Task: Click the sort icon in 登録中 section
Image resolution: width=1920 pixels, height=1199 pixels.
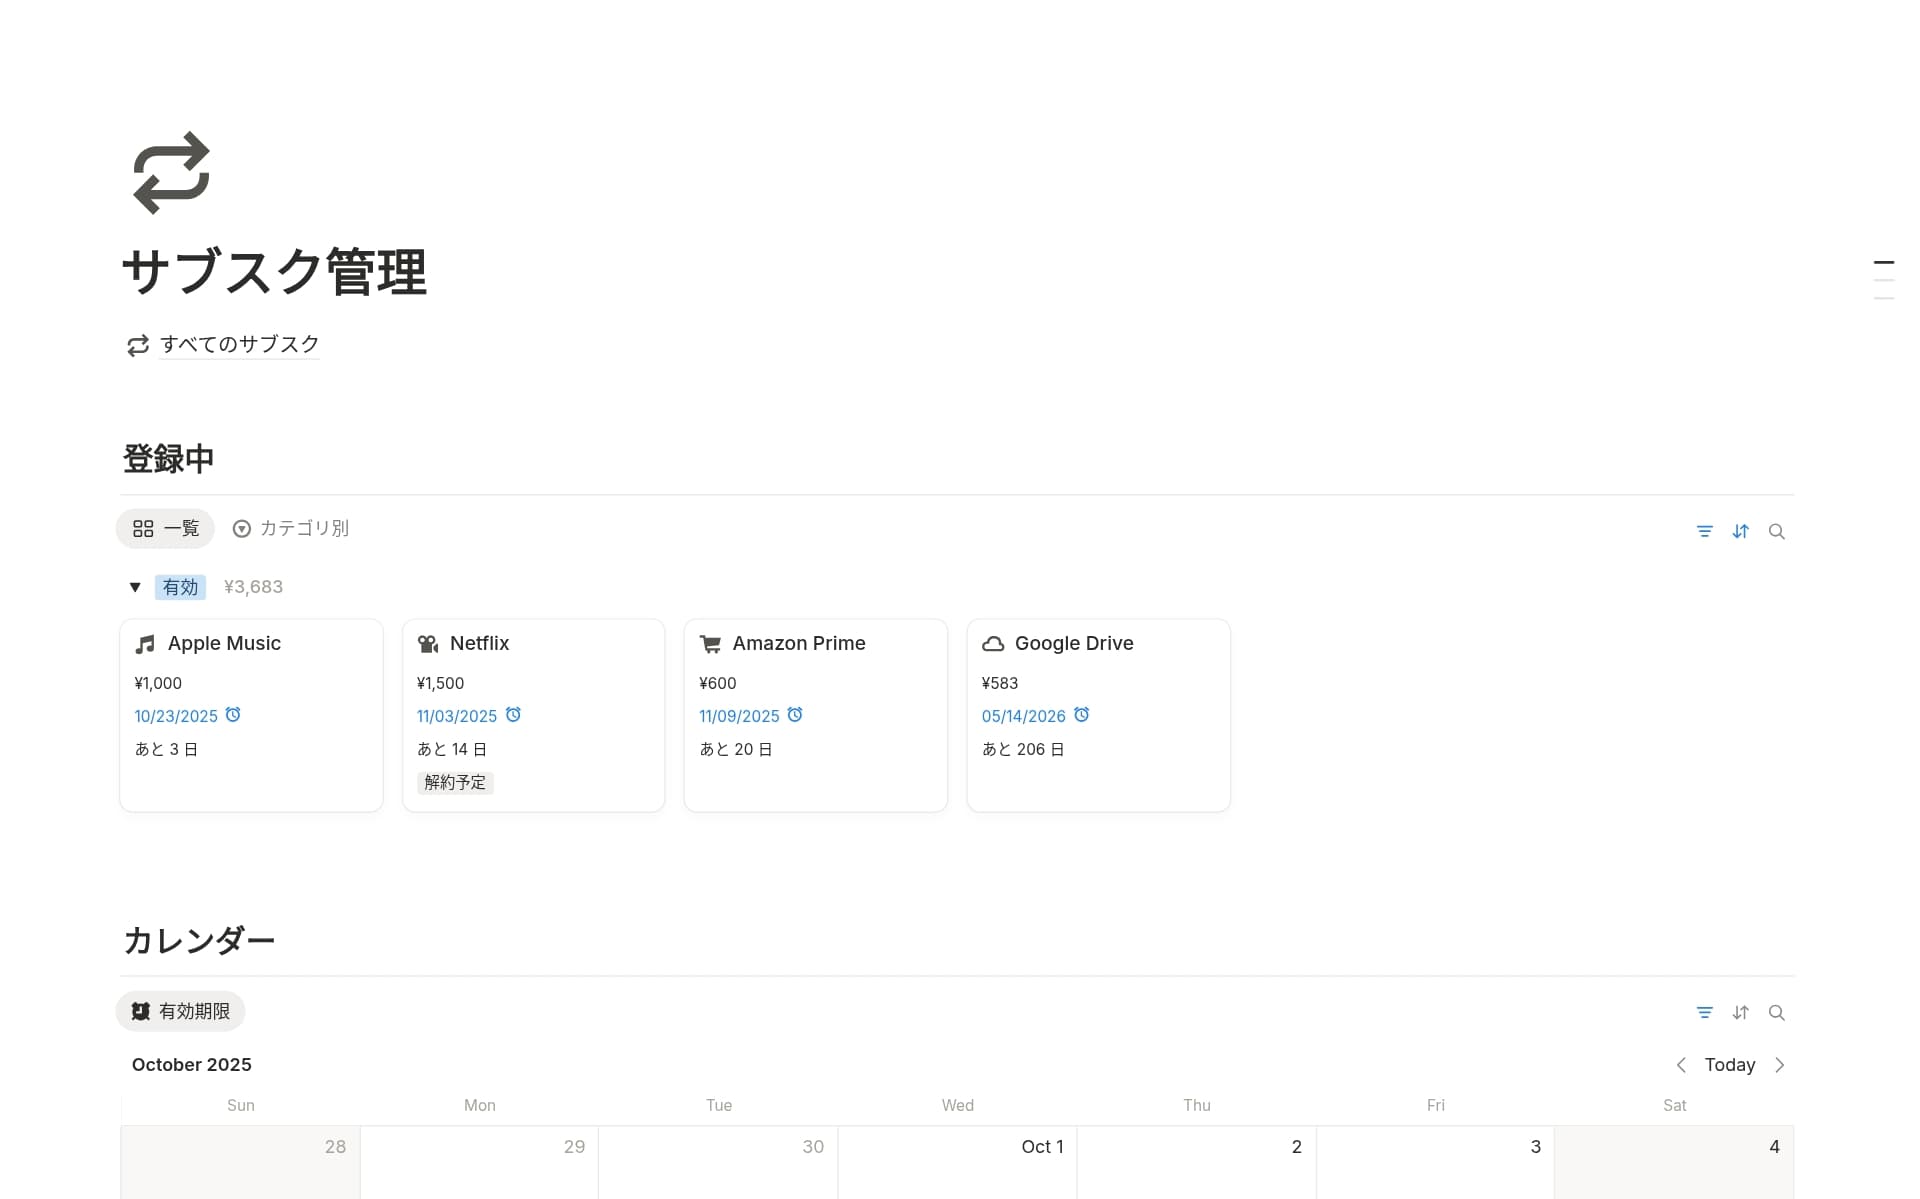Action: [x=1740, y=531]
